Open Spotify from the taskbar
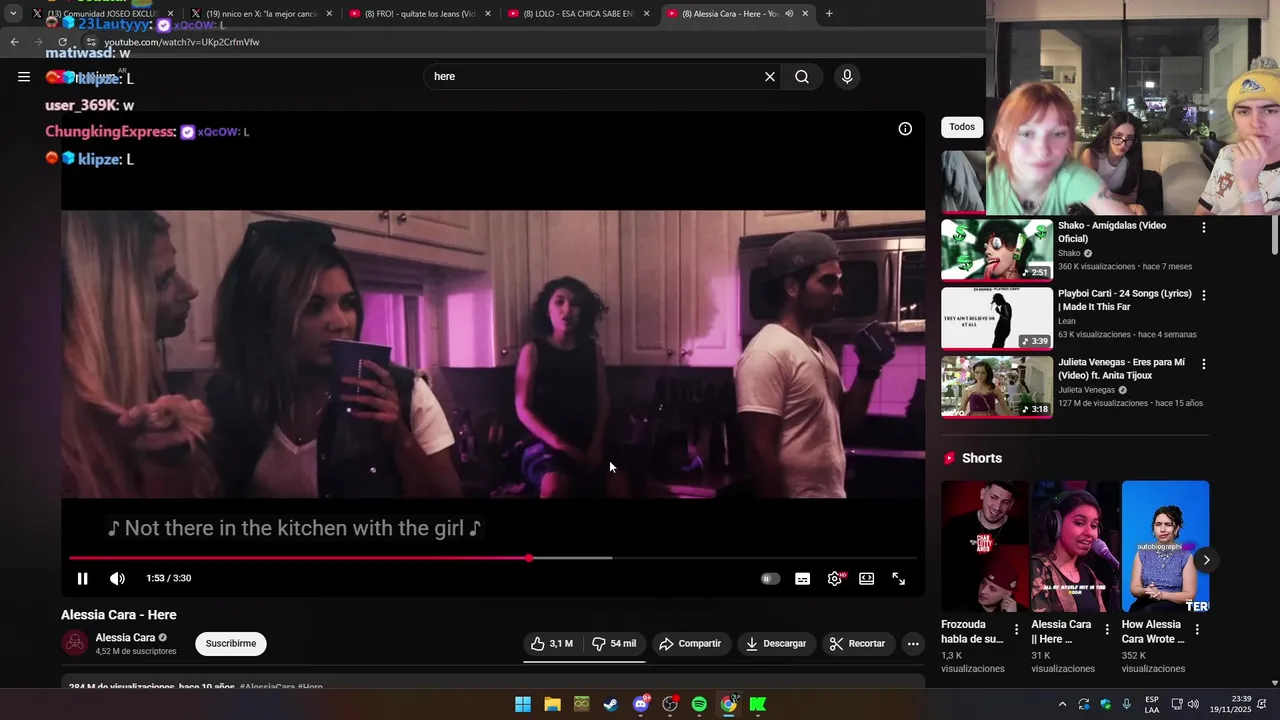Viewport: 1280px width, 720px height. [699, 704]
